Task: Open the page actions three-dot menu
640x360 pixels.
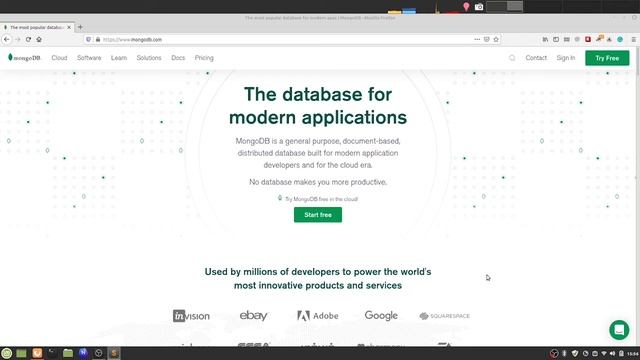Action: pyautogui.click(x=477, y=39)
